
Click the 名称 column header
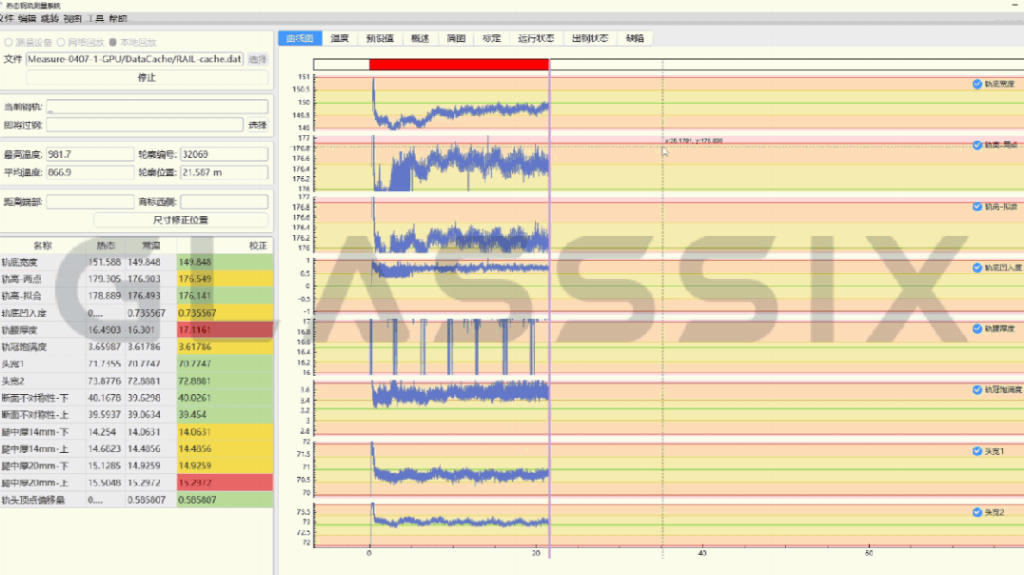pos(42,246)
